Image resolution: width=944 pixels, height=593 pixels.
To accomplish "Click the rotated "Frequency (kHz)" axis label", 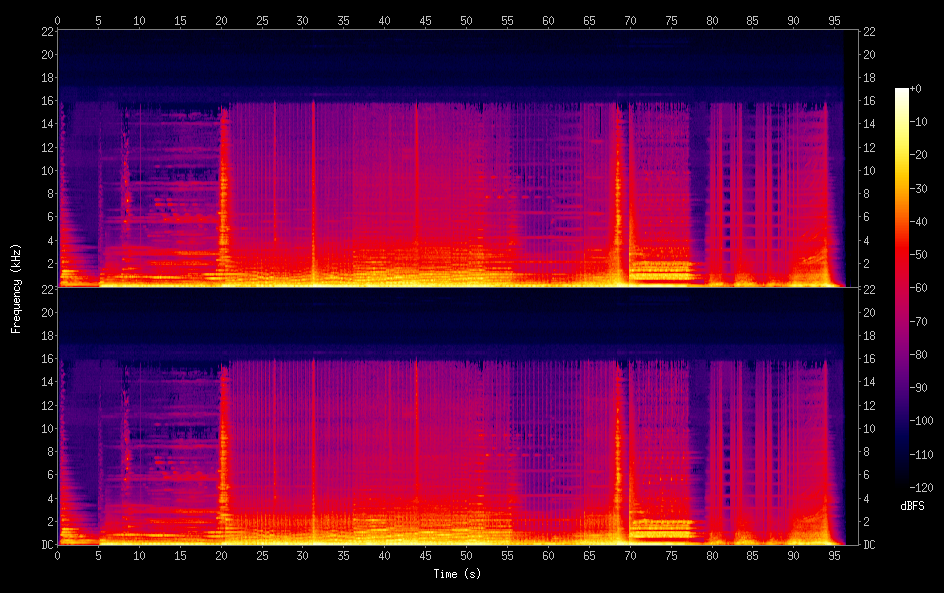I will pos(16,288).
